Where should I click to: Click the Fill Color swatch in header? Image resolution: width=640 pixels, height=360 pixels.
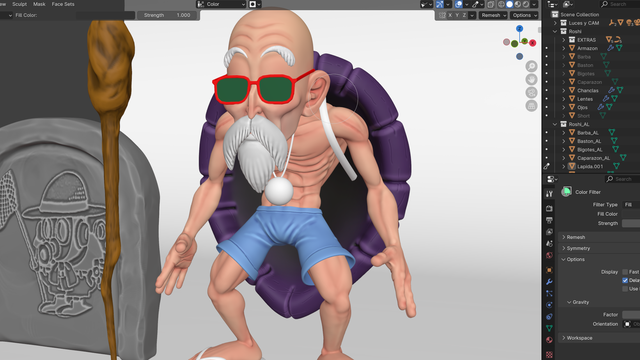105,15
